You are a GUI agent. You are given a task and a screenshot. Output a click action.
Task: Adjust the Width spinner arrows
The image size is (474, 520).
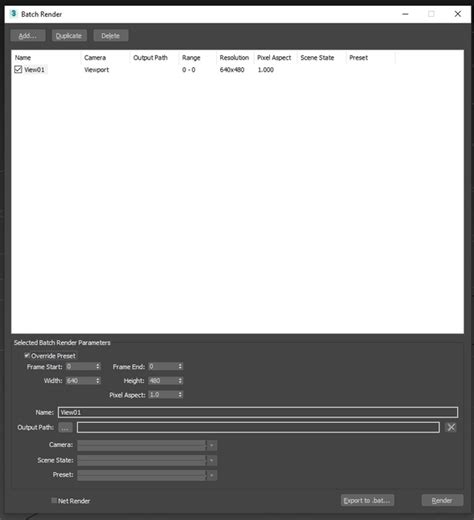pos(98,380)
